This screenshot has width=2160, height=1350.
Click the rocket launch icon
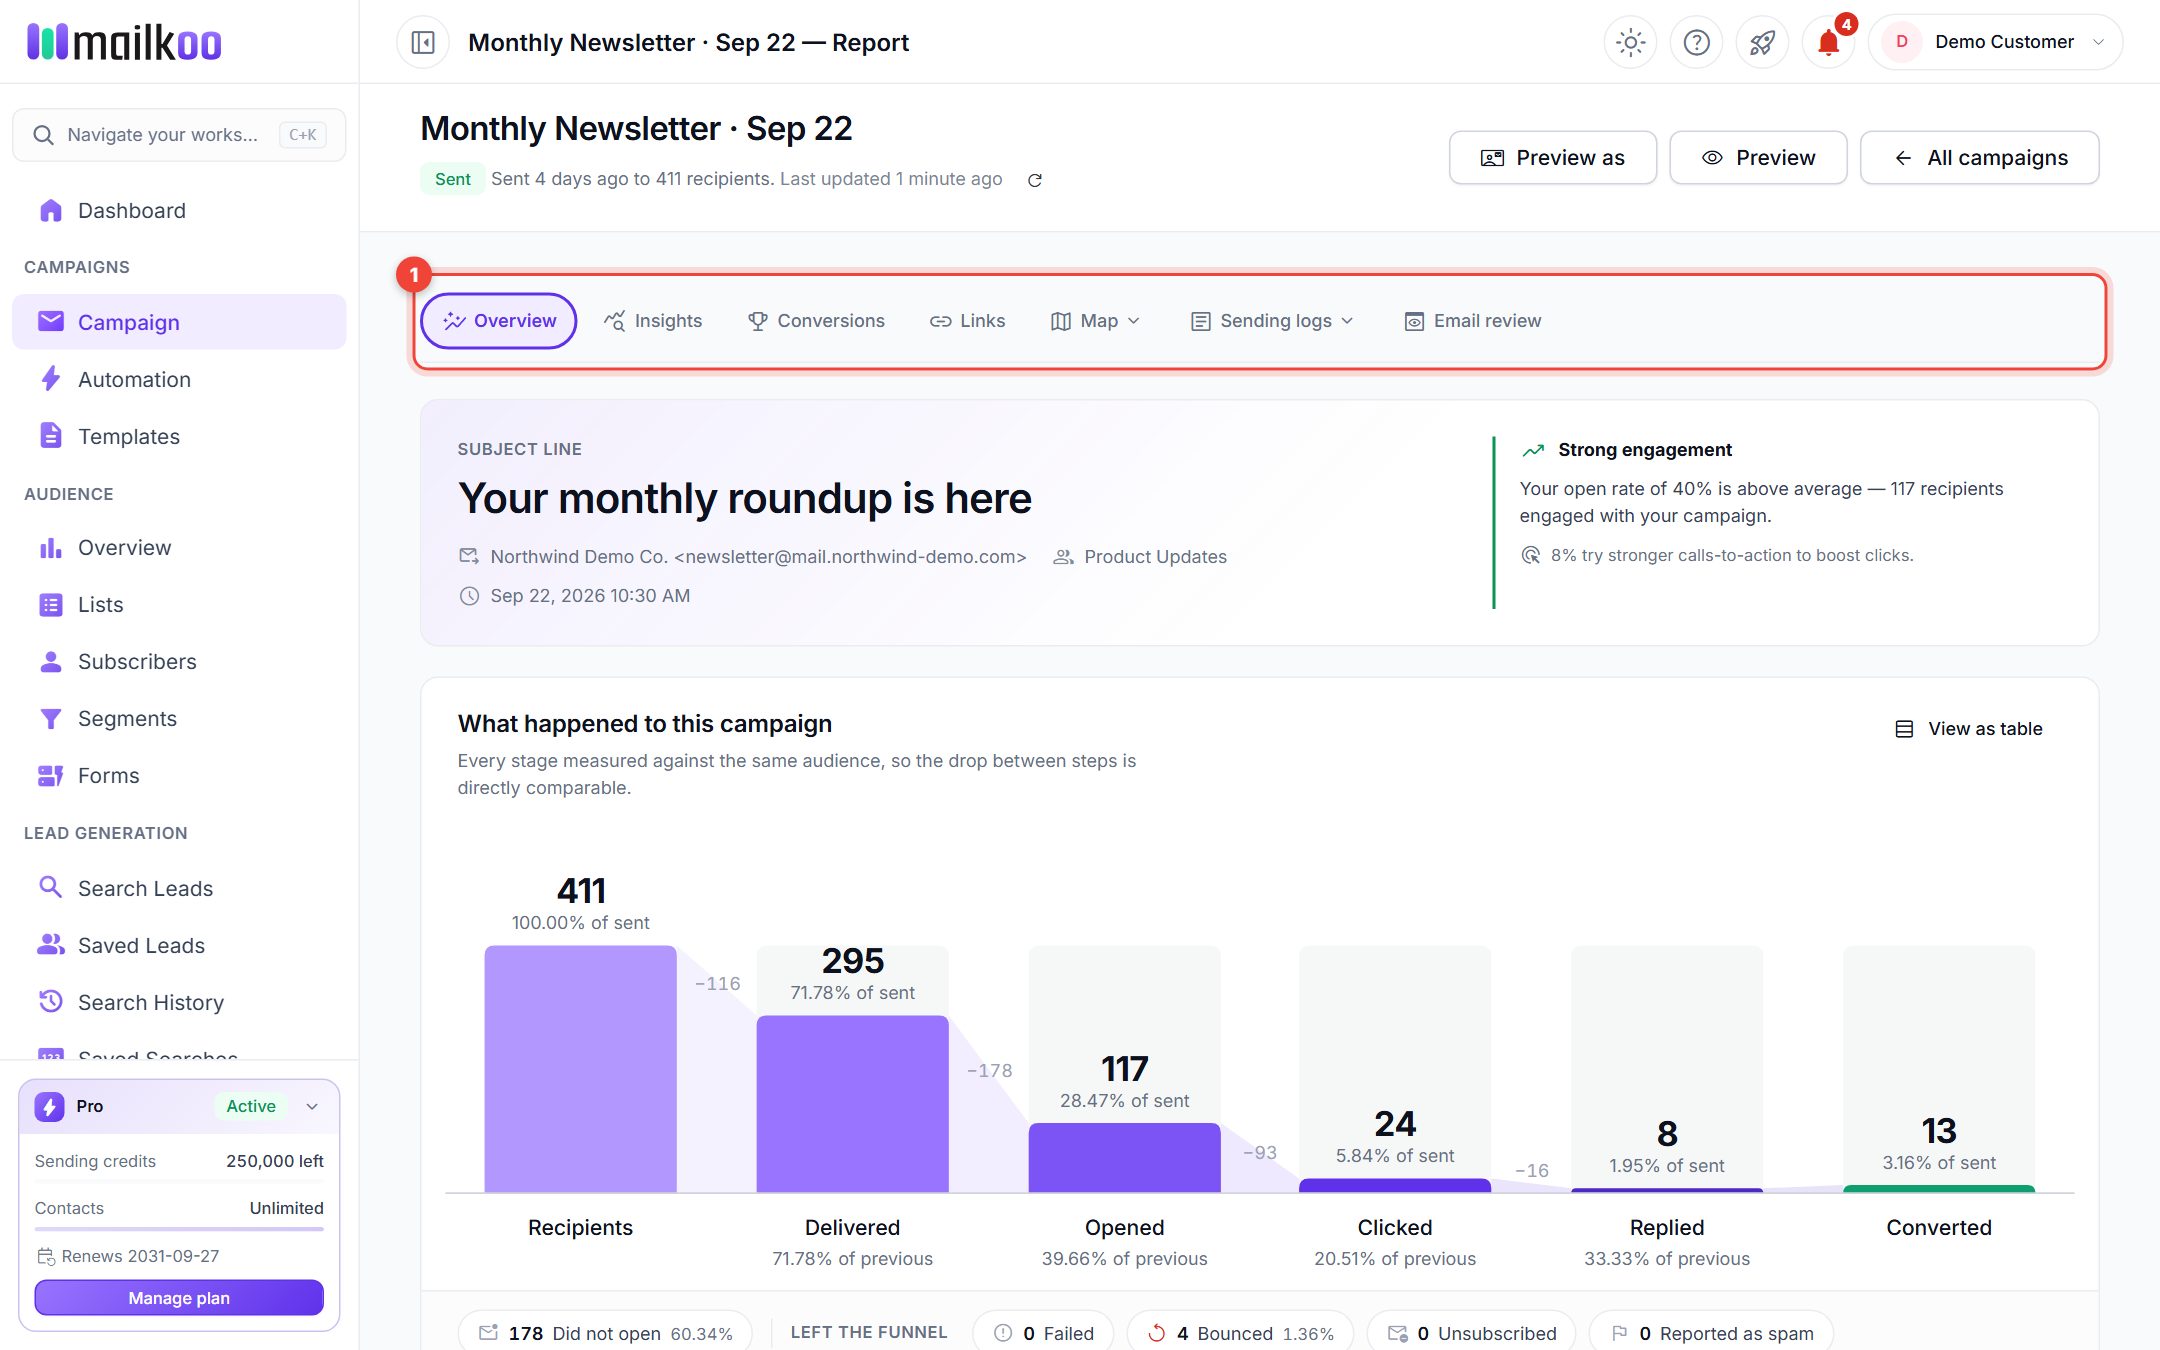click(x=1762, y=42)
